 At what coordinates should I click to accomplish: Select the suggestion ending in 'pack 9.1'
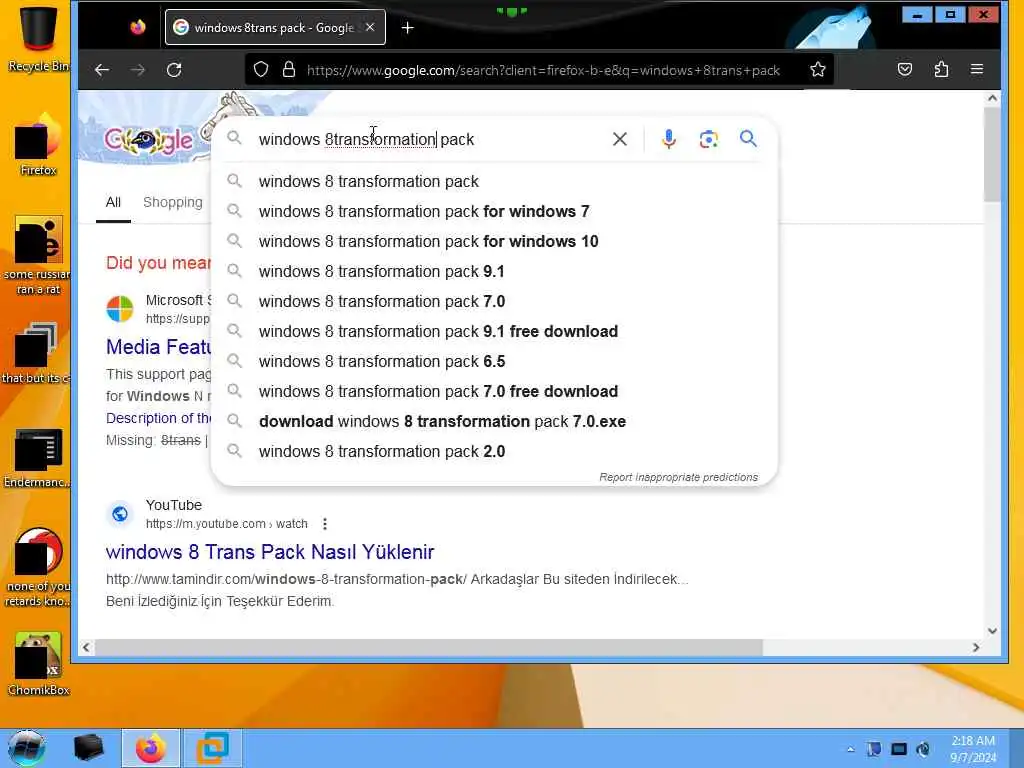coord(494,271)
